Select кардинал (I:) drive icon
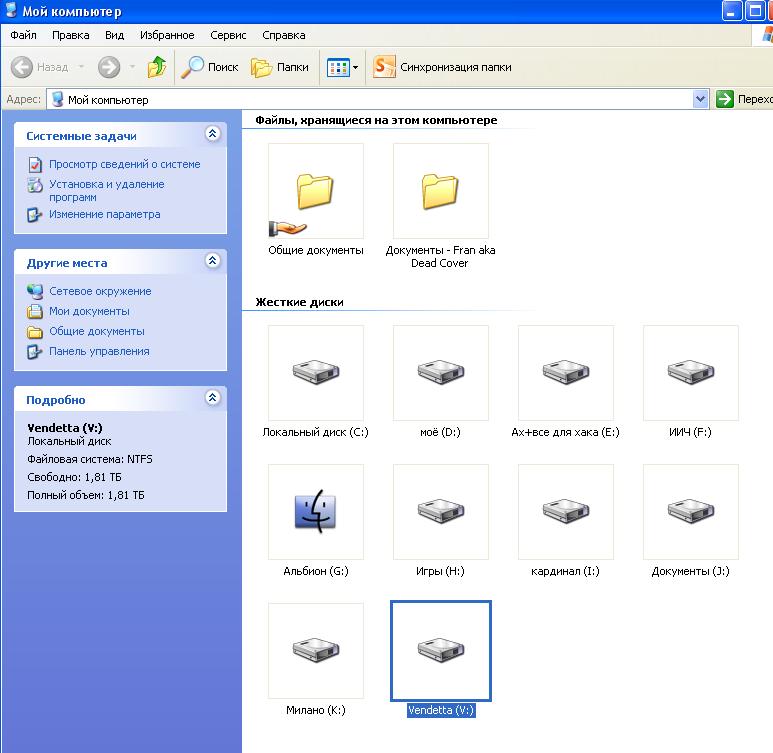The width and height of the screenshot is (773, 753). (x=566, y=512)
